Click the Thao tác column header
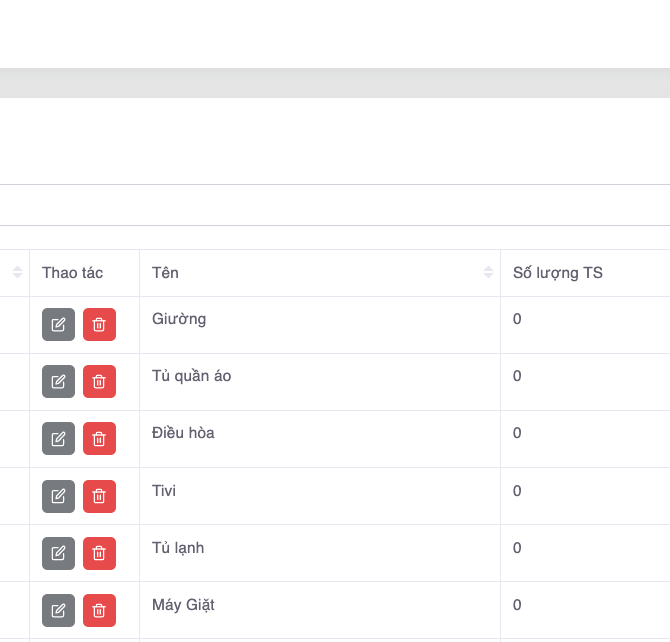Screen dimensions: 670x642 (x=72, y=273)
